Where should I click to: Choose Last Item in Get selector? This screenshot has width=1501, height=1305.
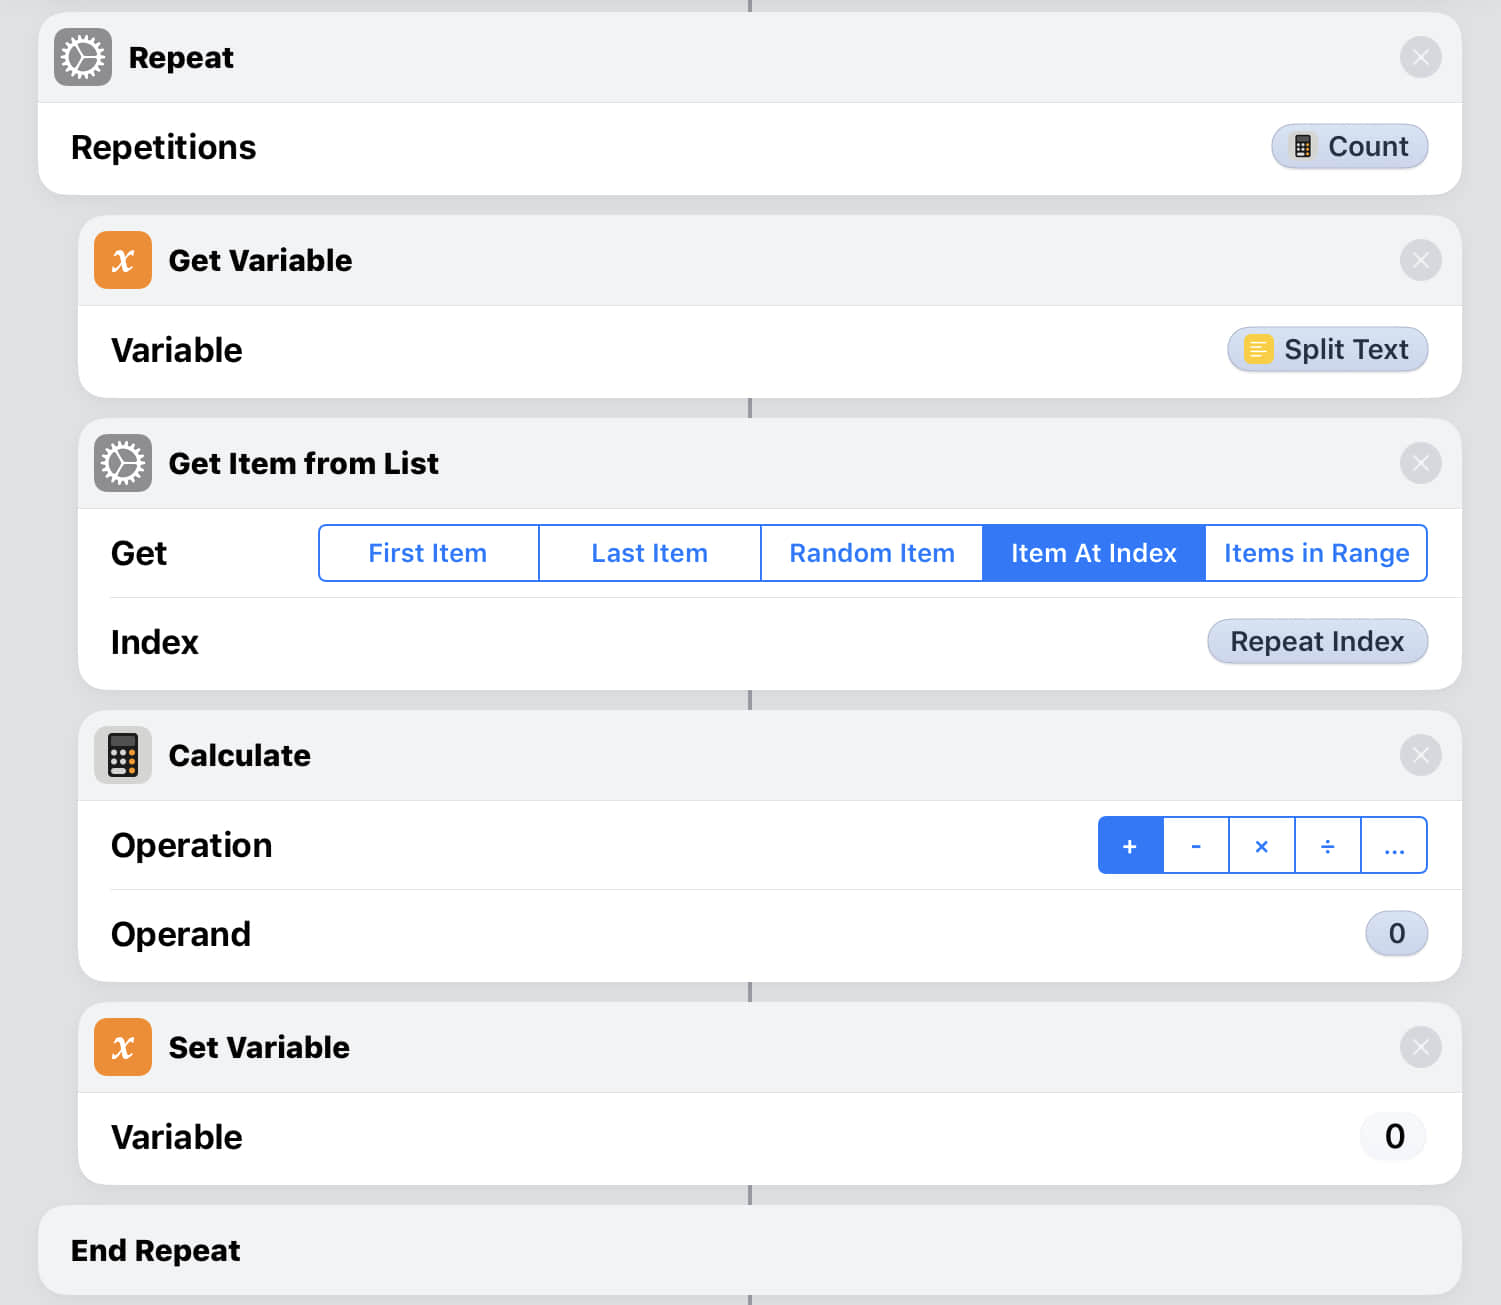[650, 553]
